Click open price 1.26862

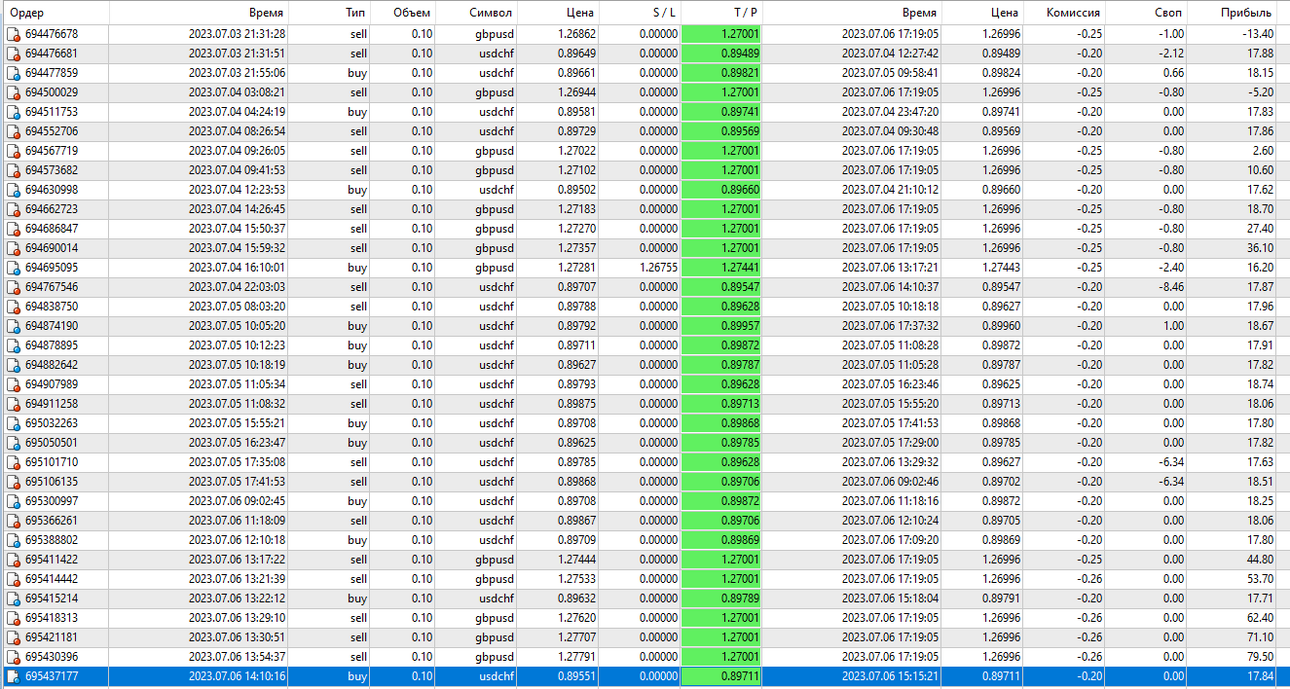575,34
